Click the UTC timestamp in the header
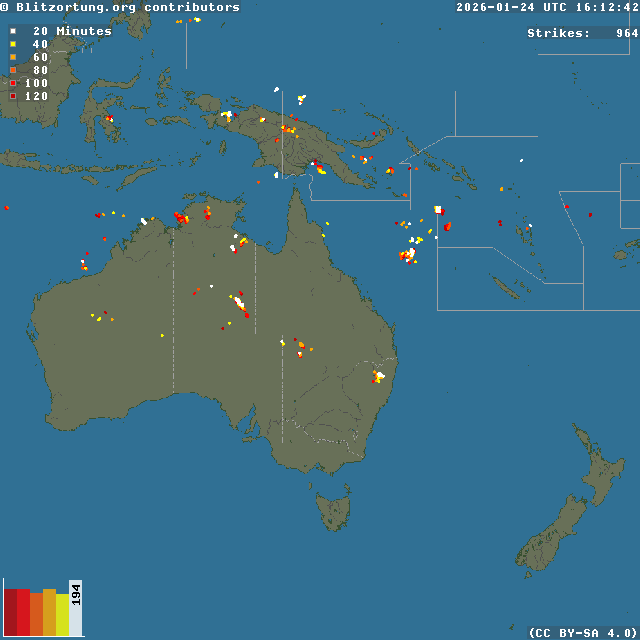 point(547,7)
